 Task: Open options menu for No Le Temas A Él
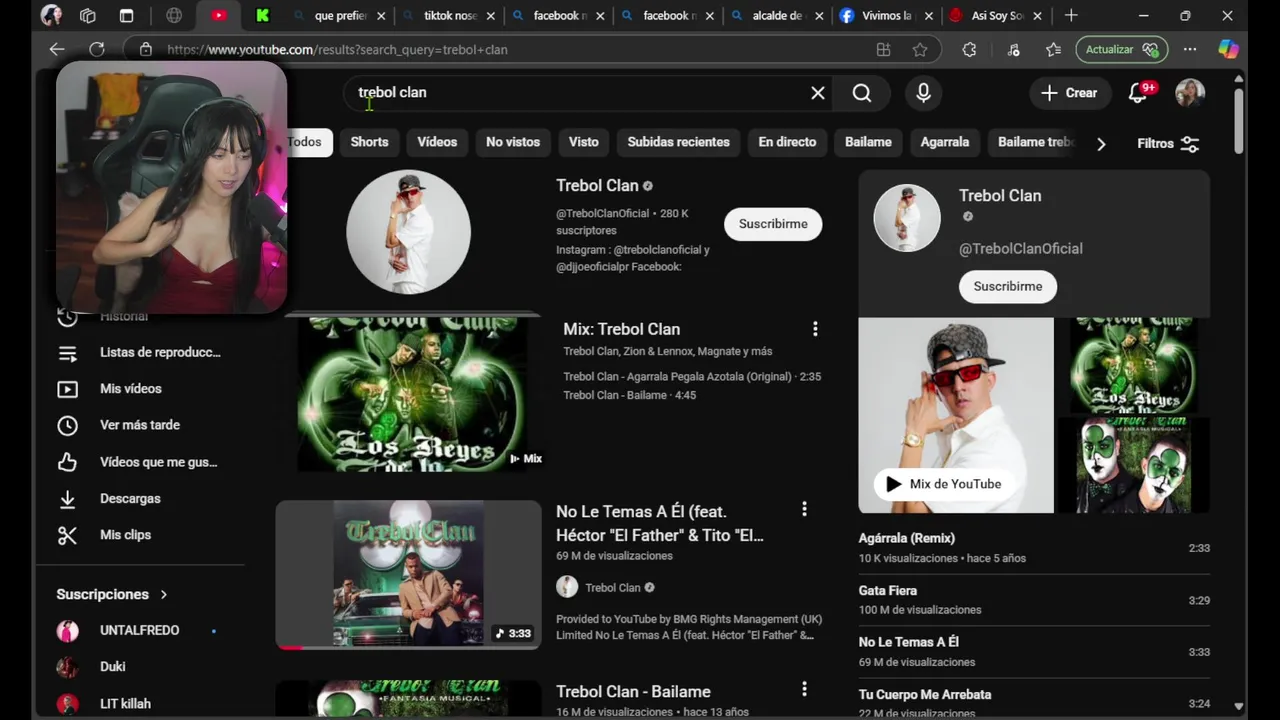804,510
